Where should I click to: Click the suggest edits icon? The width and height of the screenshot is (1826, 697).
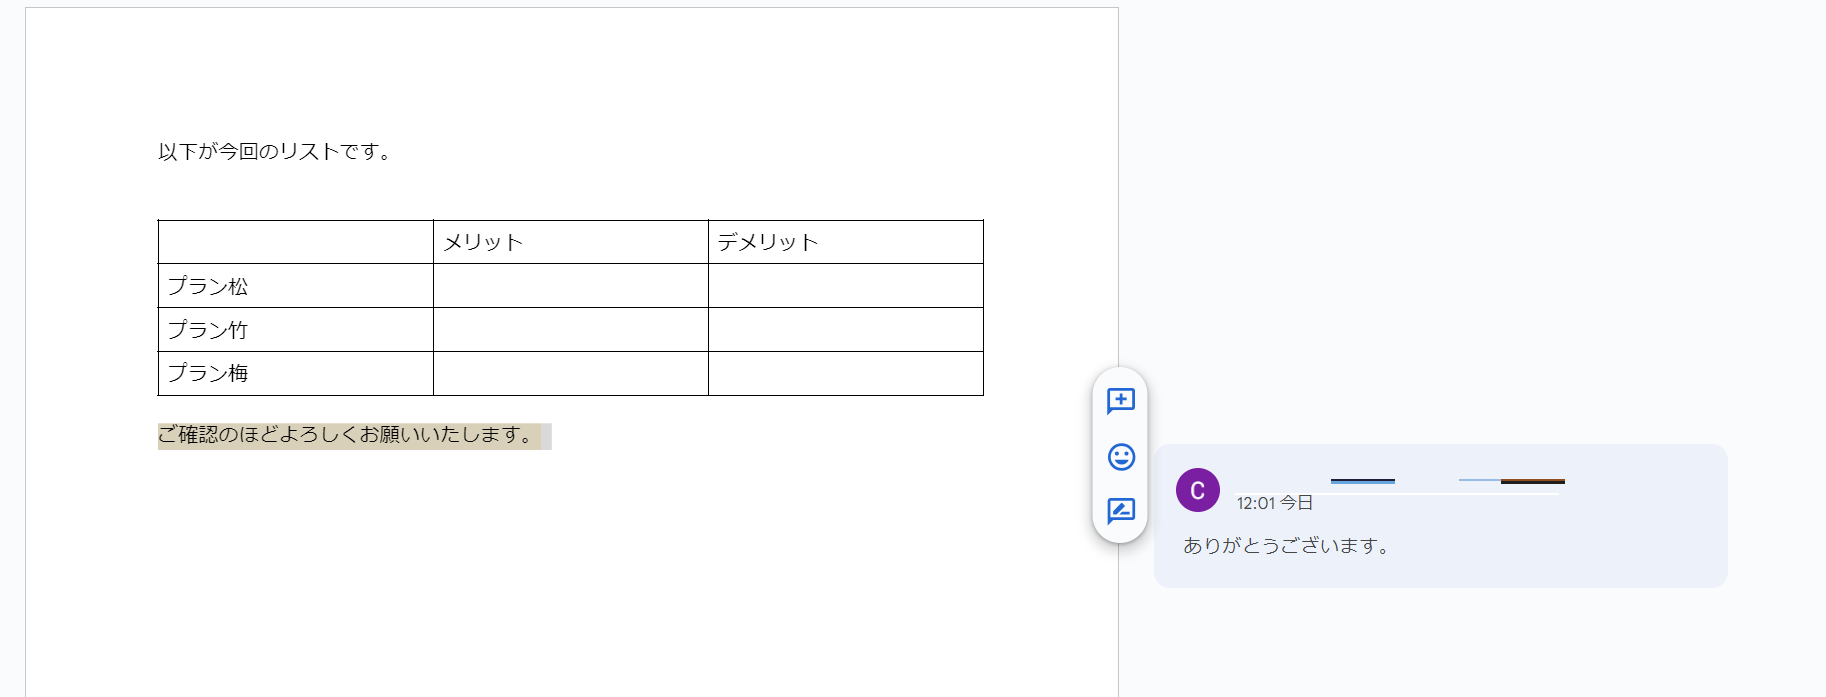[x=1120, y=511]
